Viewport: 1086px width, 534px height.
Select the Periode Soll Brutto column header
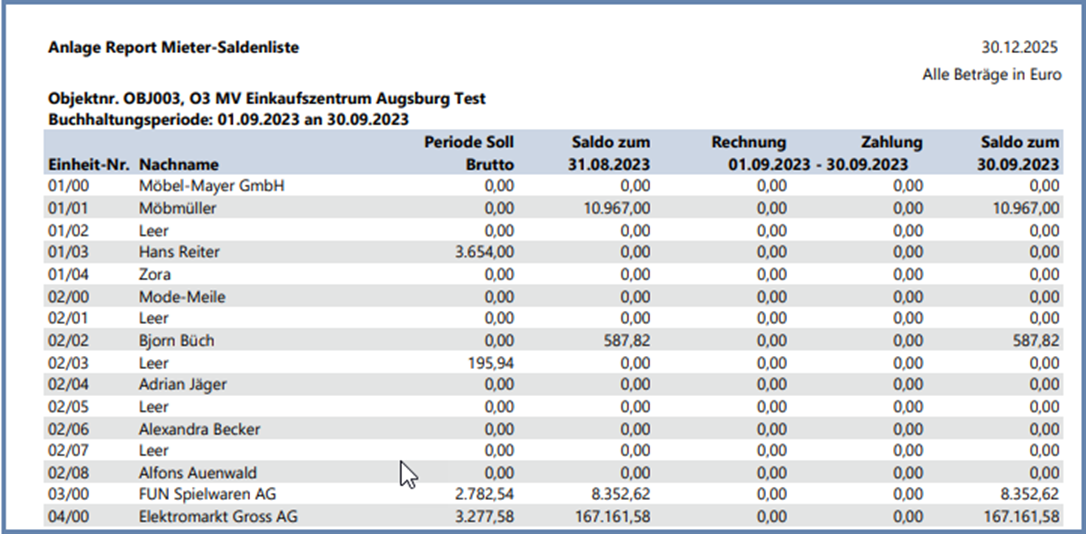469,153
